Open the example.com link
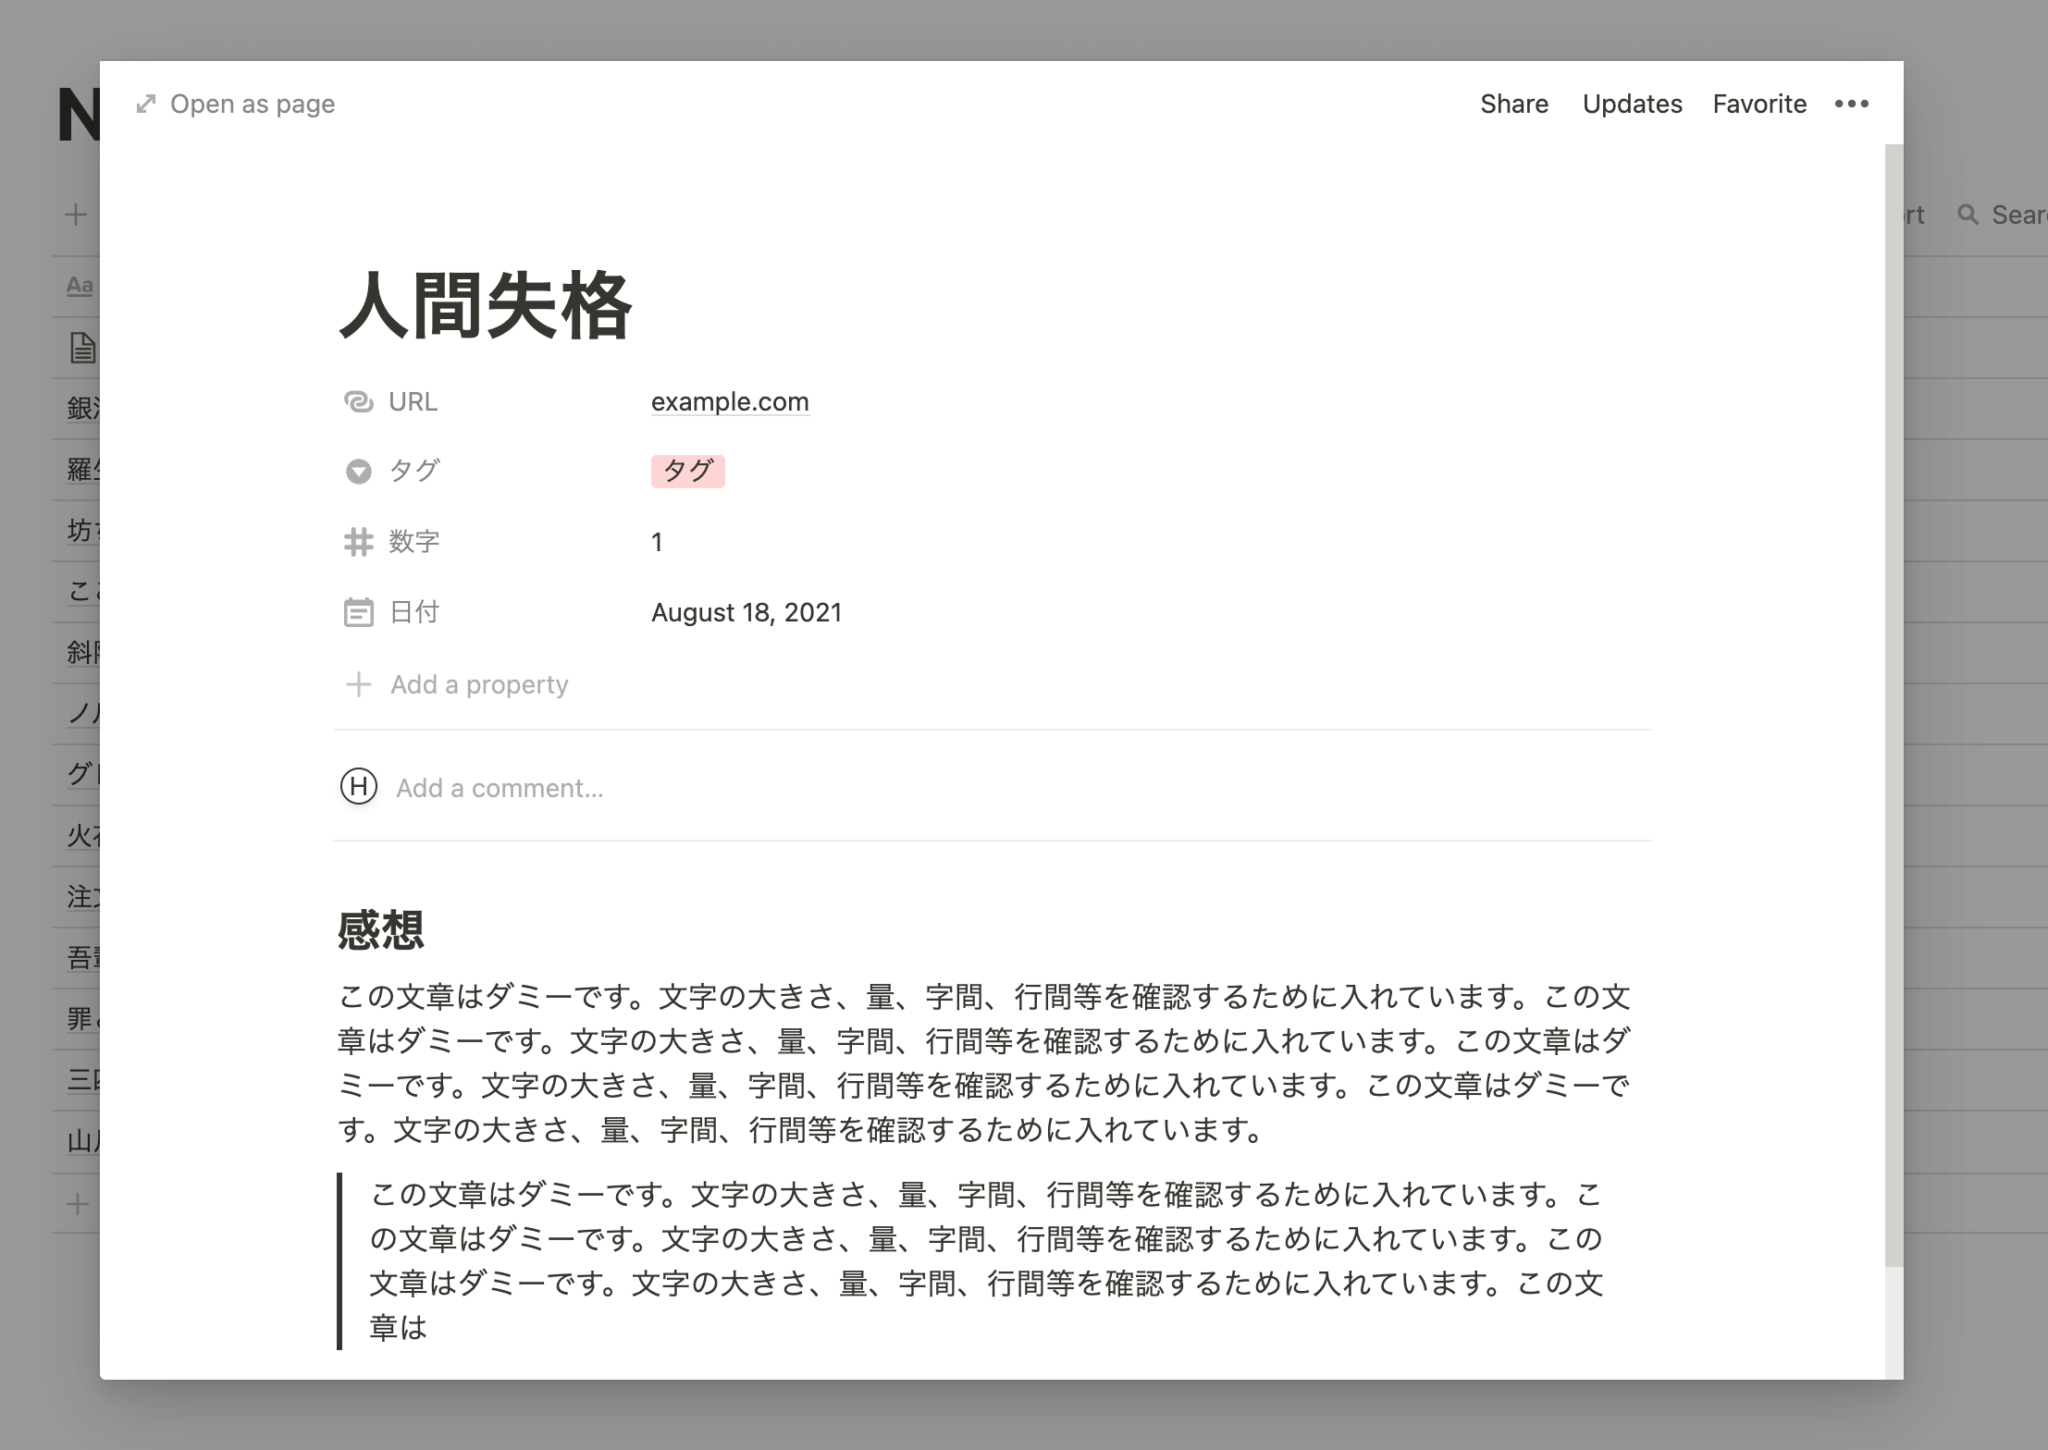 [x=729, y=401]
